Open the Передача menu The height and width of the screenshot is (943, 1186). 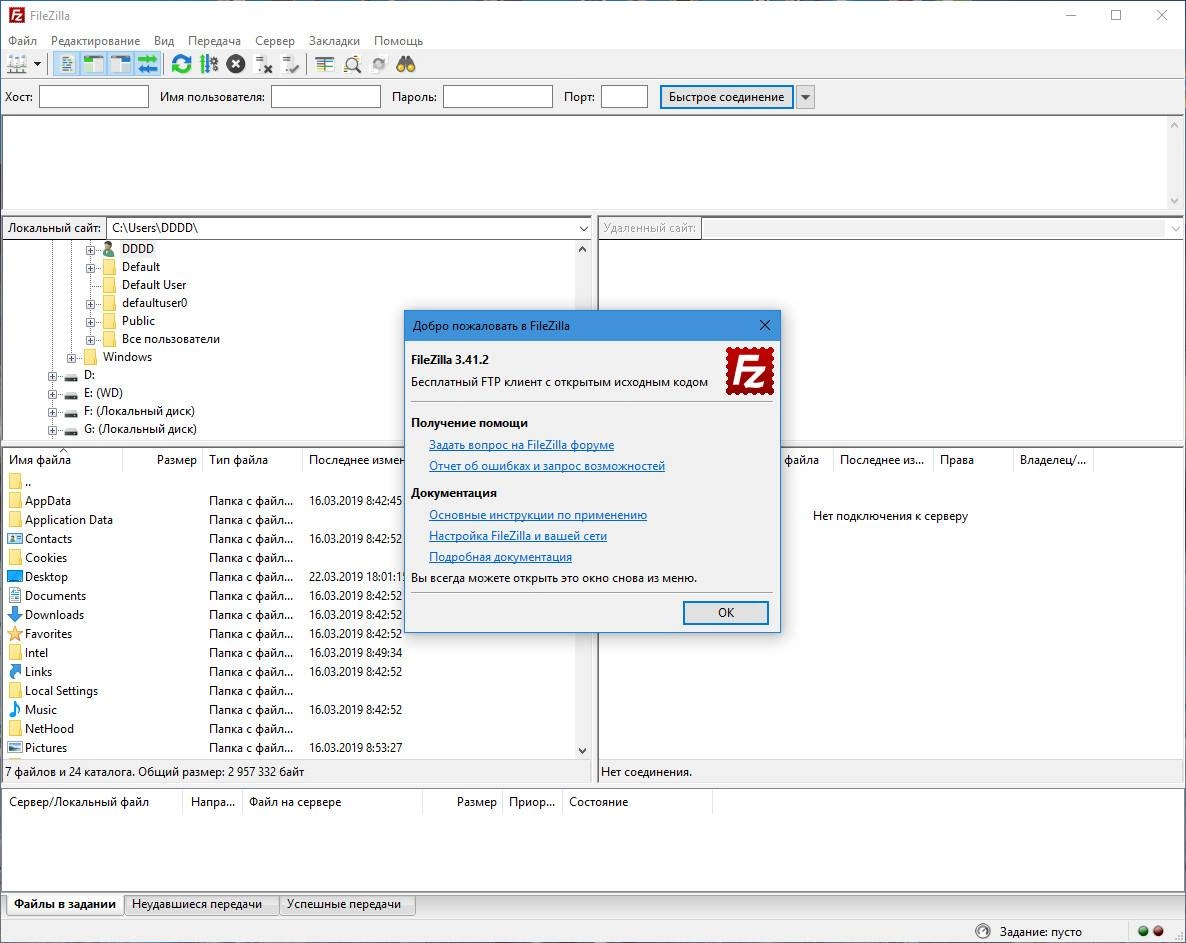coord(214,41)
